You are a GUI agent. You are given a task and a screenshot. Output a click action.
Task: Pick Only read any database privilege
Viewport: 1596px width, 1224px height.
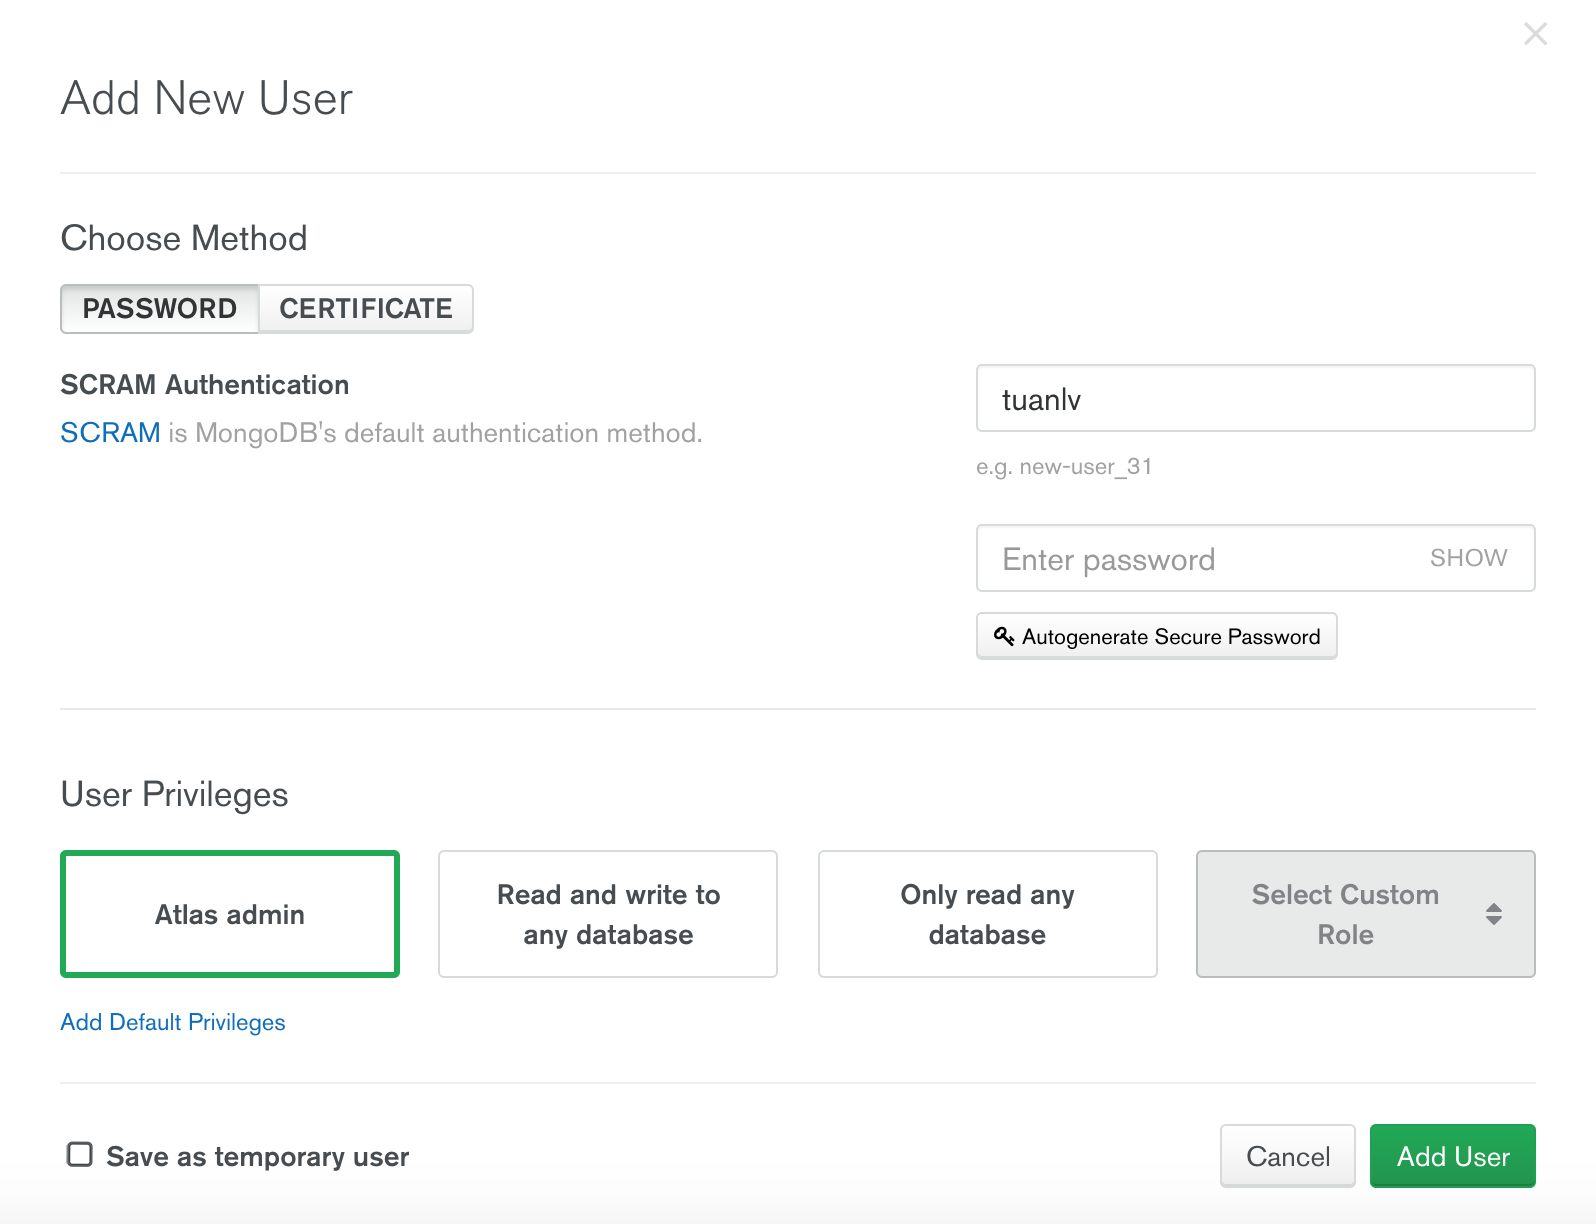tap(987, 914)
